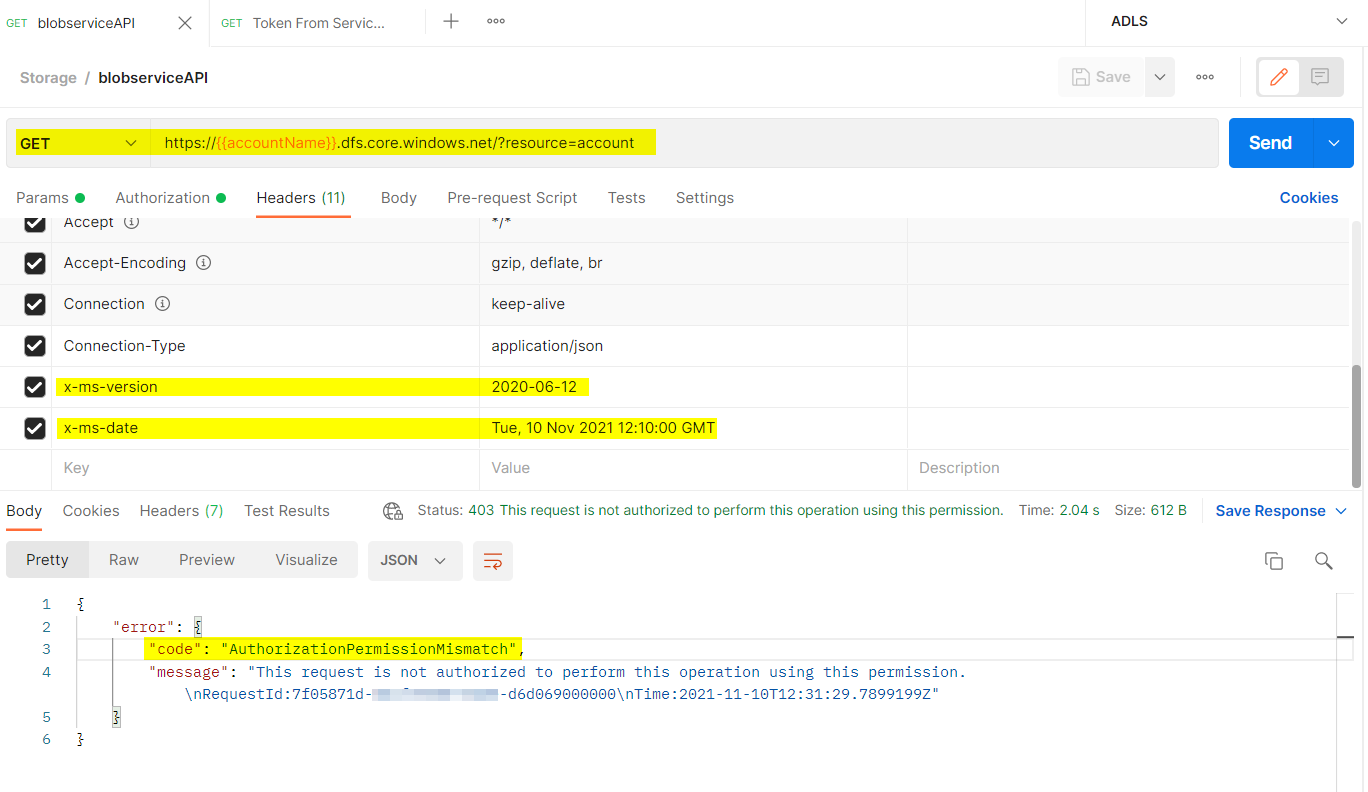Select the Raw view
The height and width of the screenshot is (792, 1368).
click(x=124, y=560)
